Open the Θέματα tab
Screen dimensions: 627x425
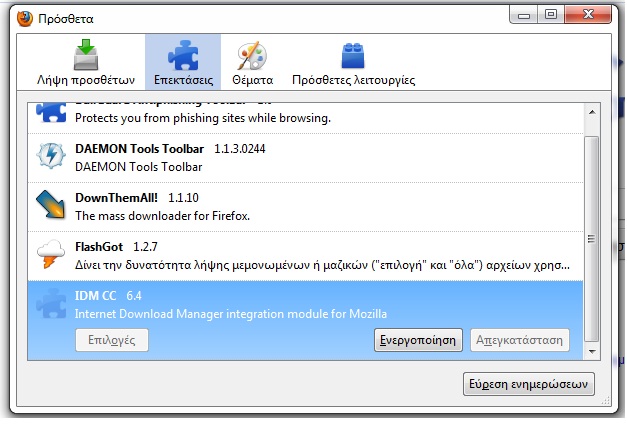pos(252,62)
